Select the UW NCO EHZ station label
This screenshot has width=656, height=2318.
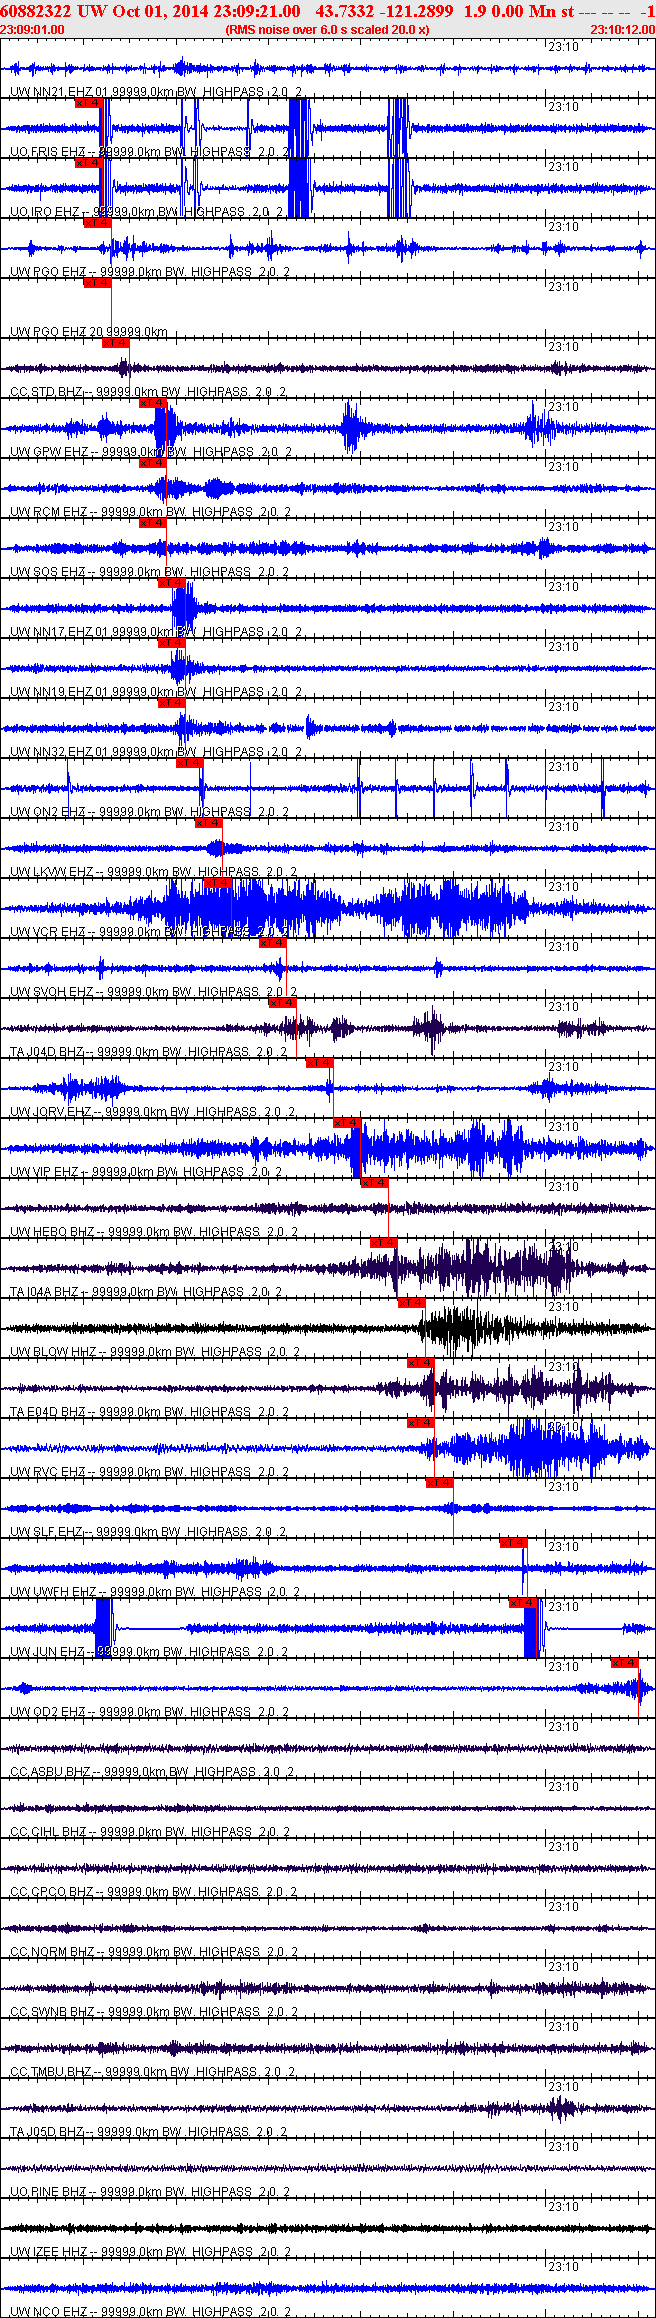(x=150, y=2312)
